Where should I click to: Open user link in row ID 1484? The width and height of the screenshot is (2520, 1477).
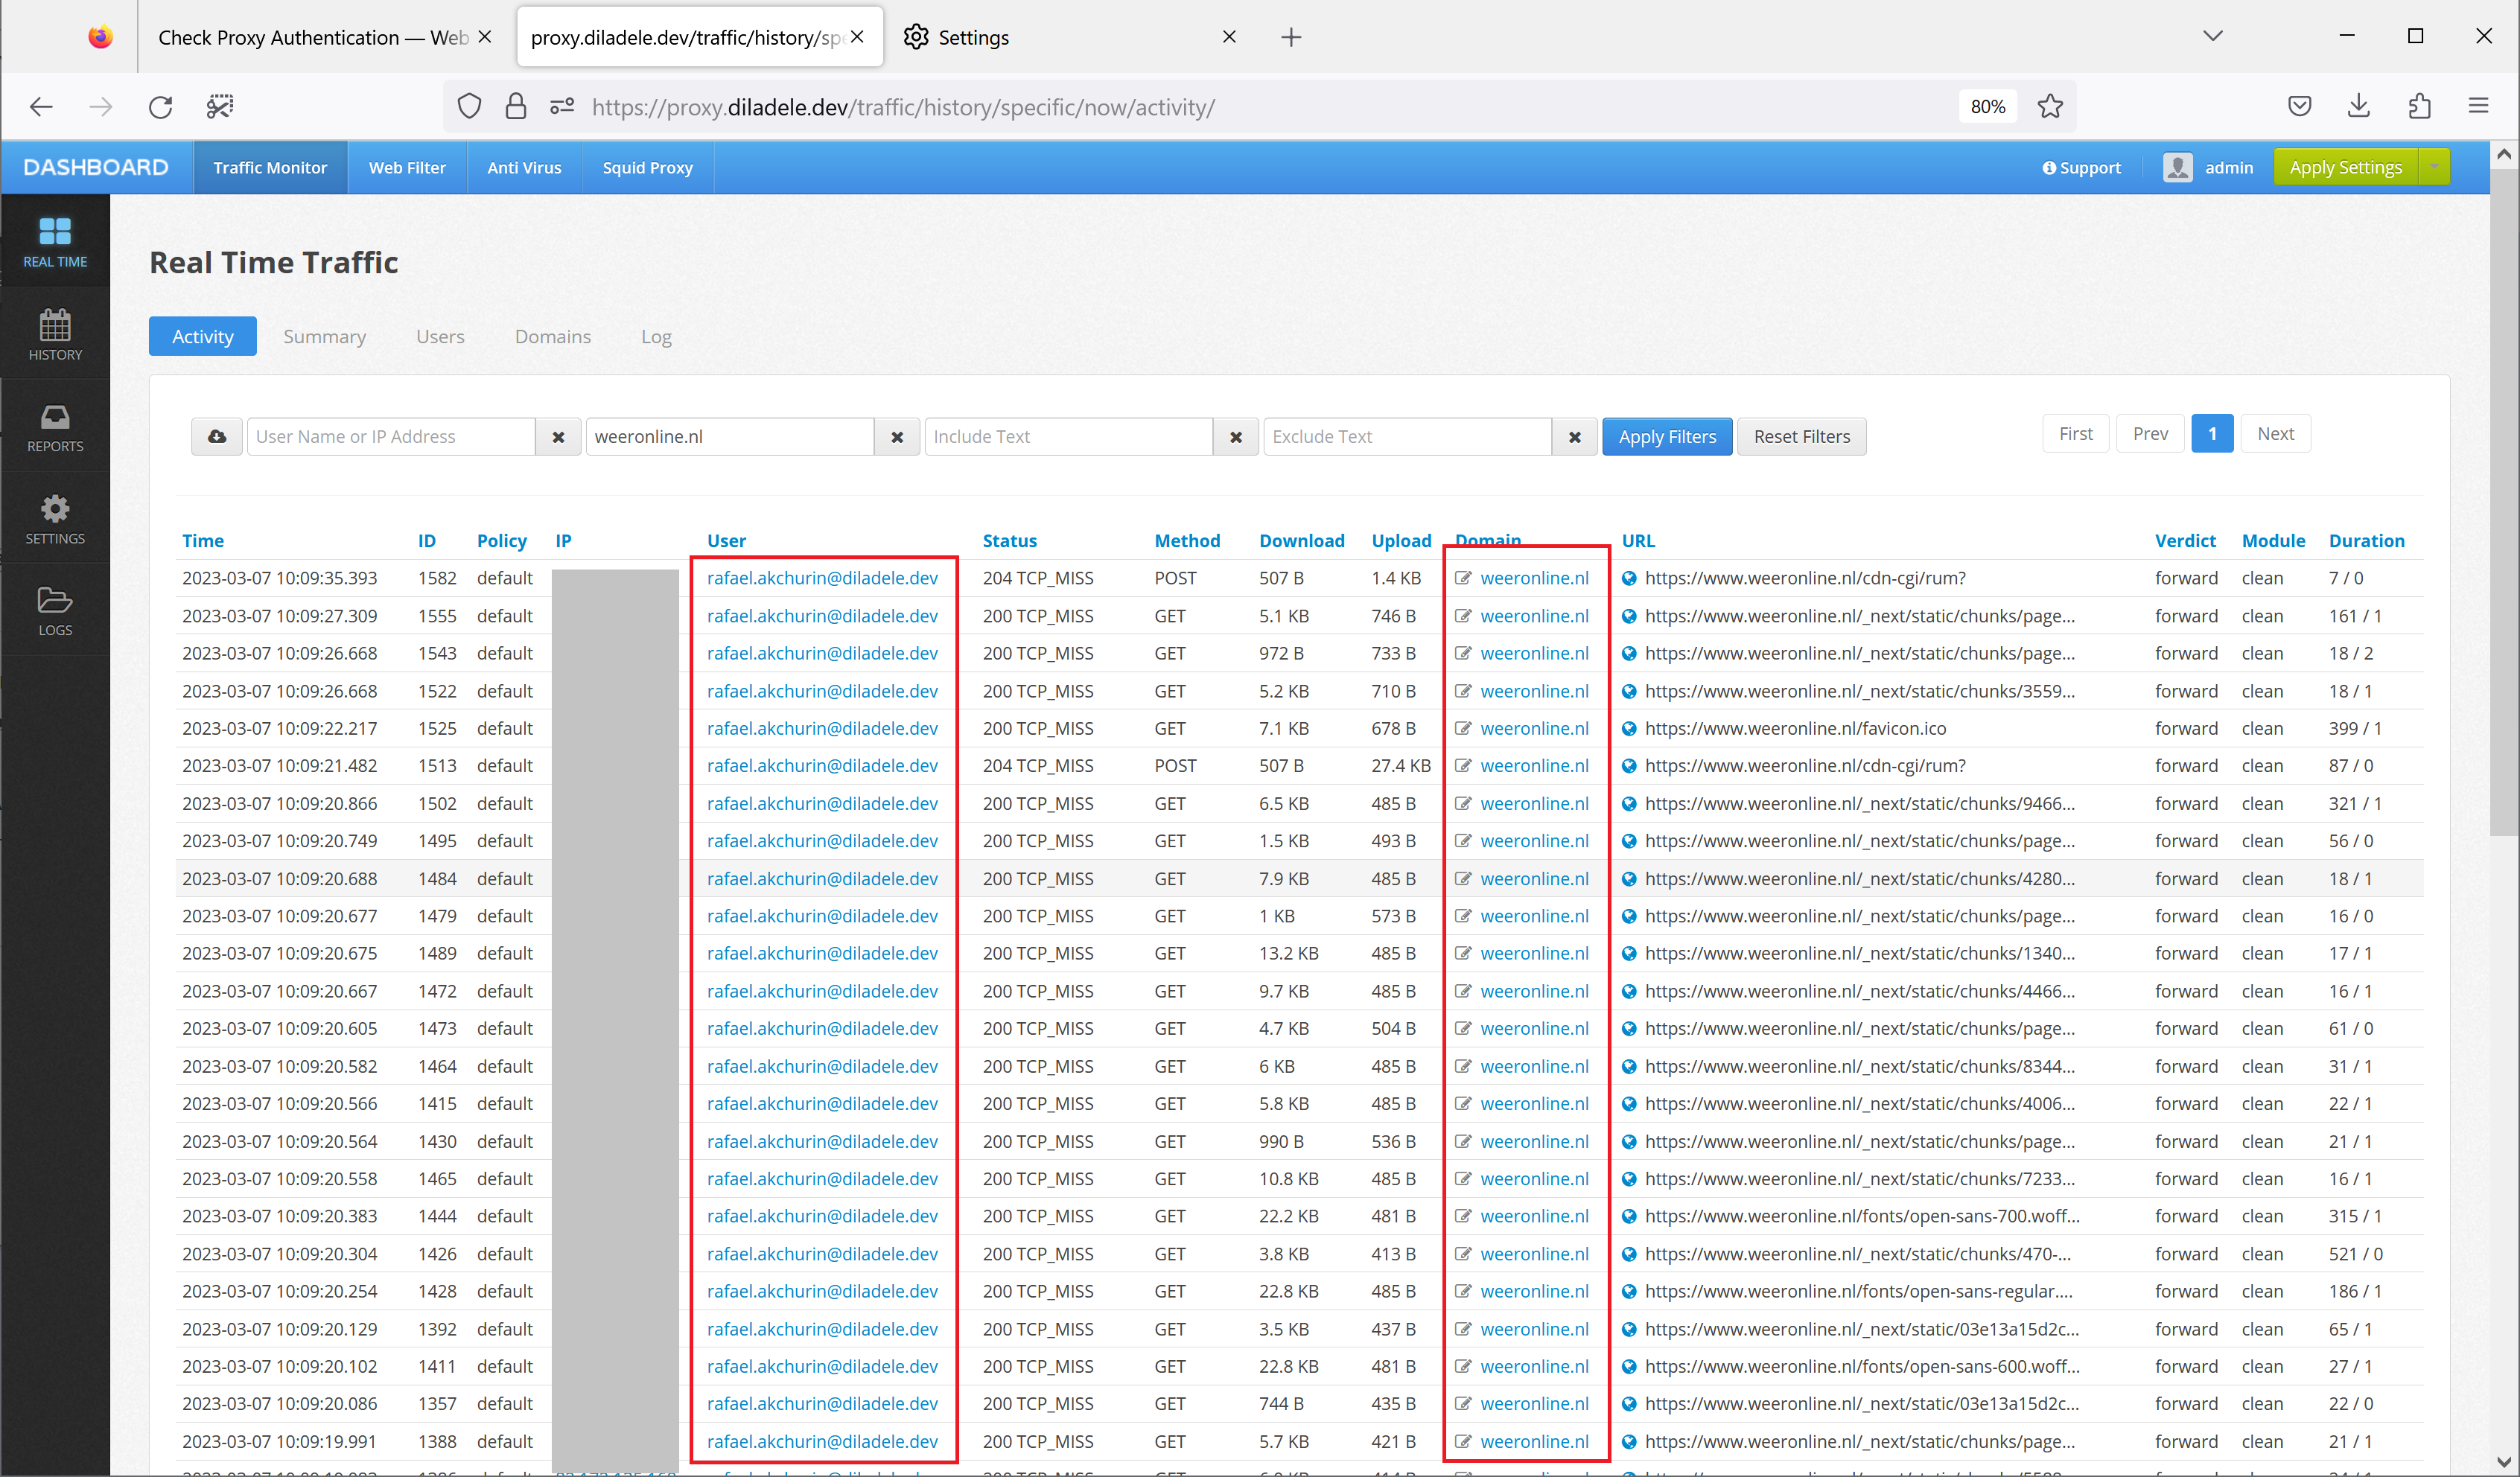pyautogui.click(x=822, y=879)
